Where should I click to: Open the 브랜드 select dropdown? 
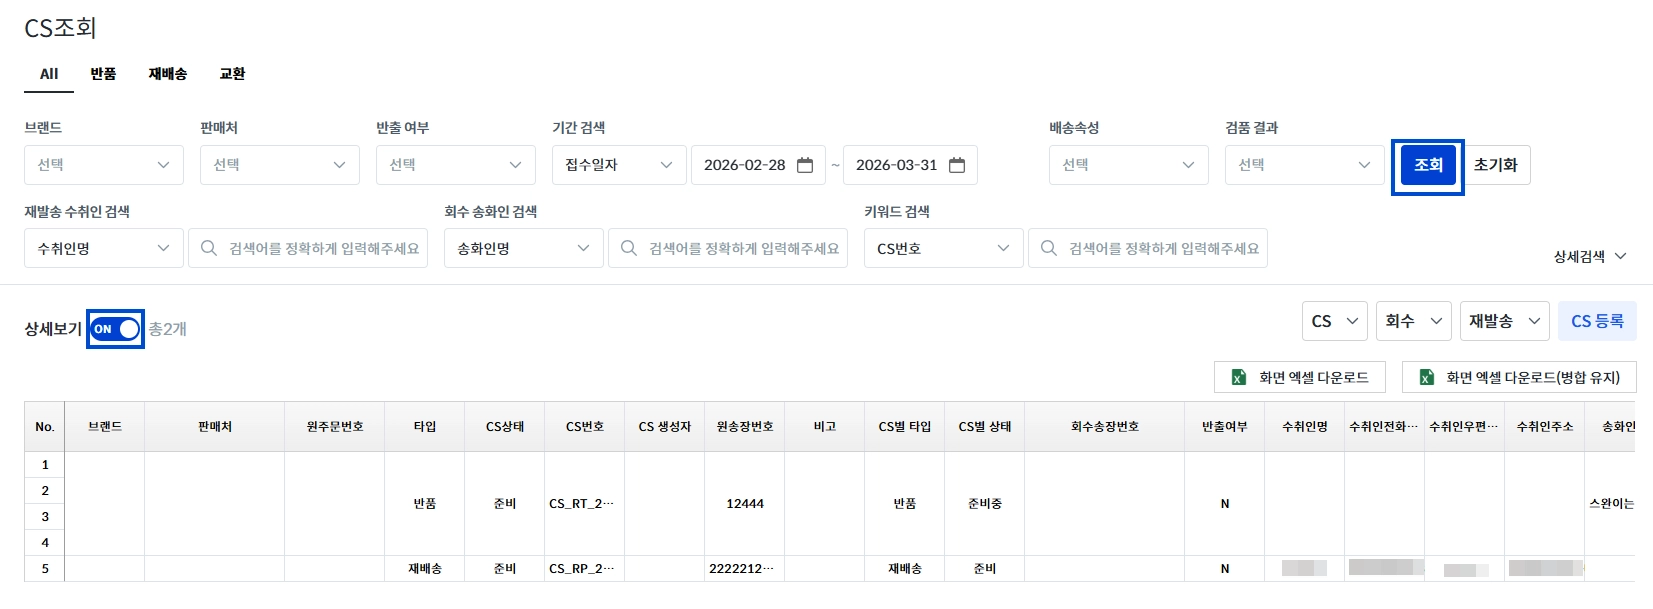(104, 165)
